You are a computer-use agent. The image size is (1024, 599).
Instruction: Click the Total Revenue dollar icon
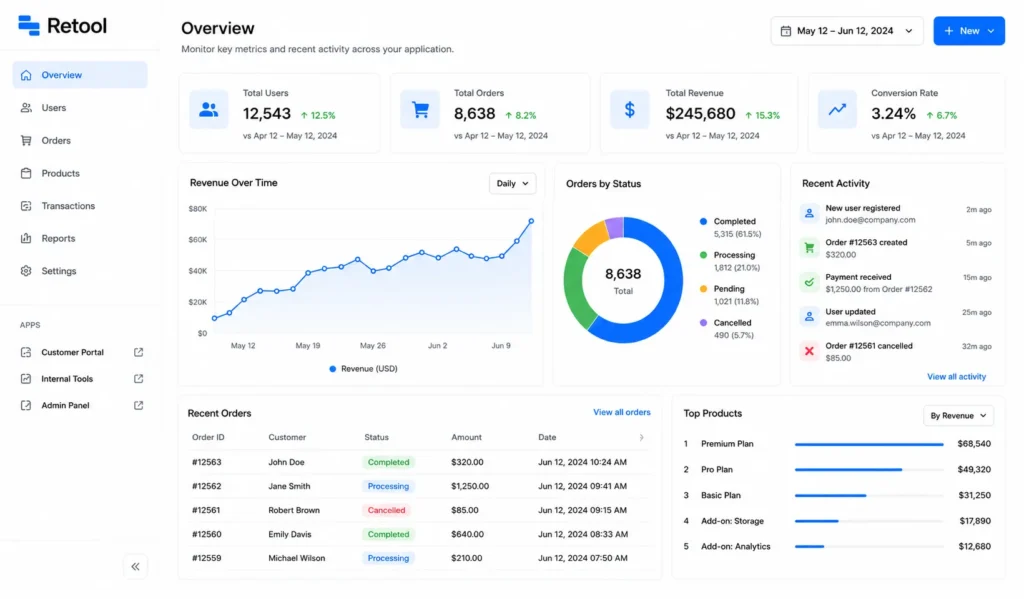click(x=630, y=110)
